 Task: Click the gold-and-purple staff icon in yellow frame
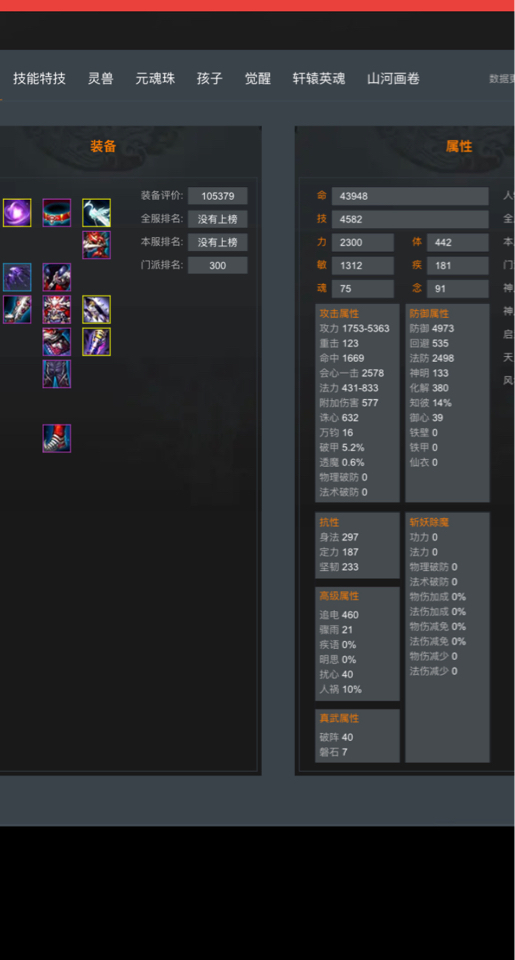pyautogui.click(x=97, y=342)
